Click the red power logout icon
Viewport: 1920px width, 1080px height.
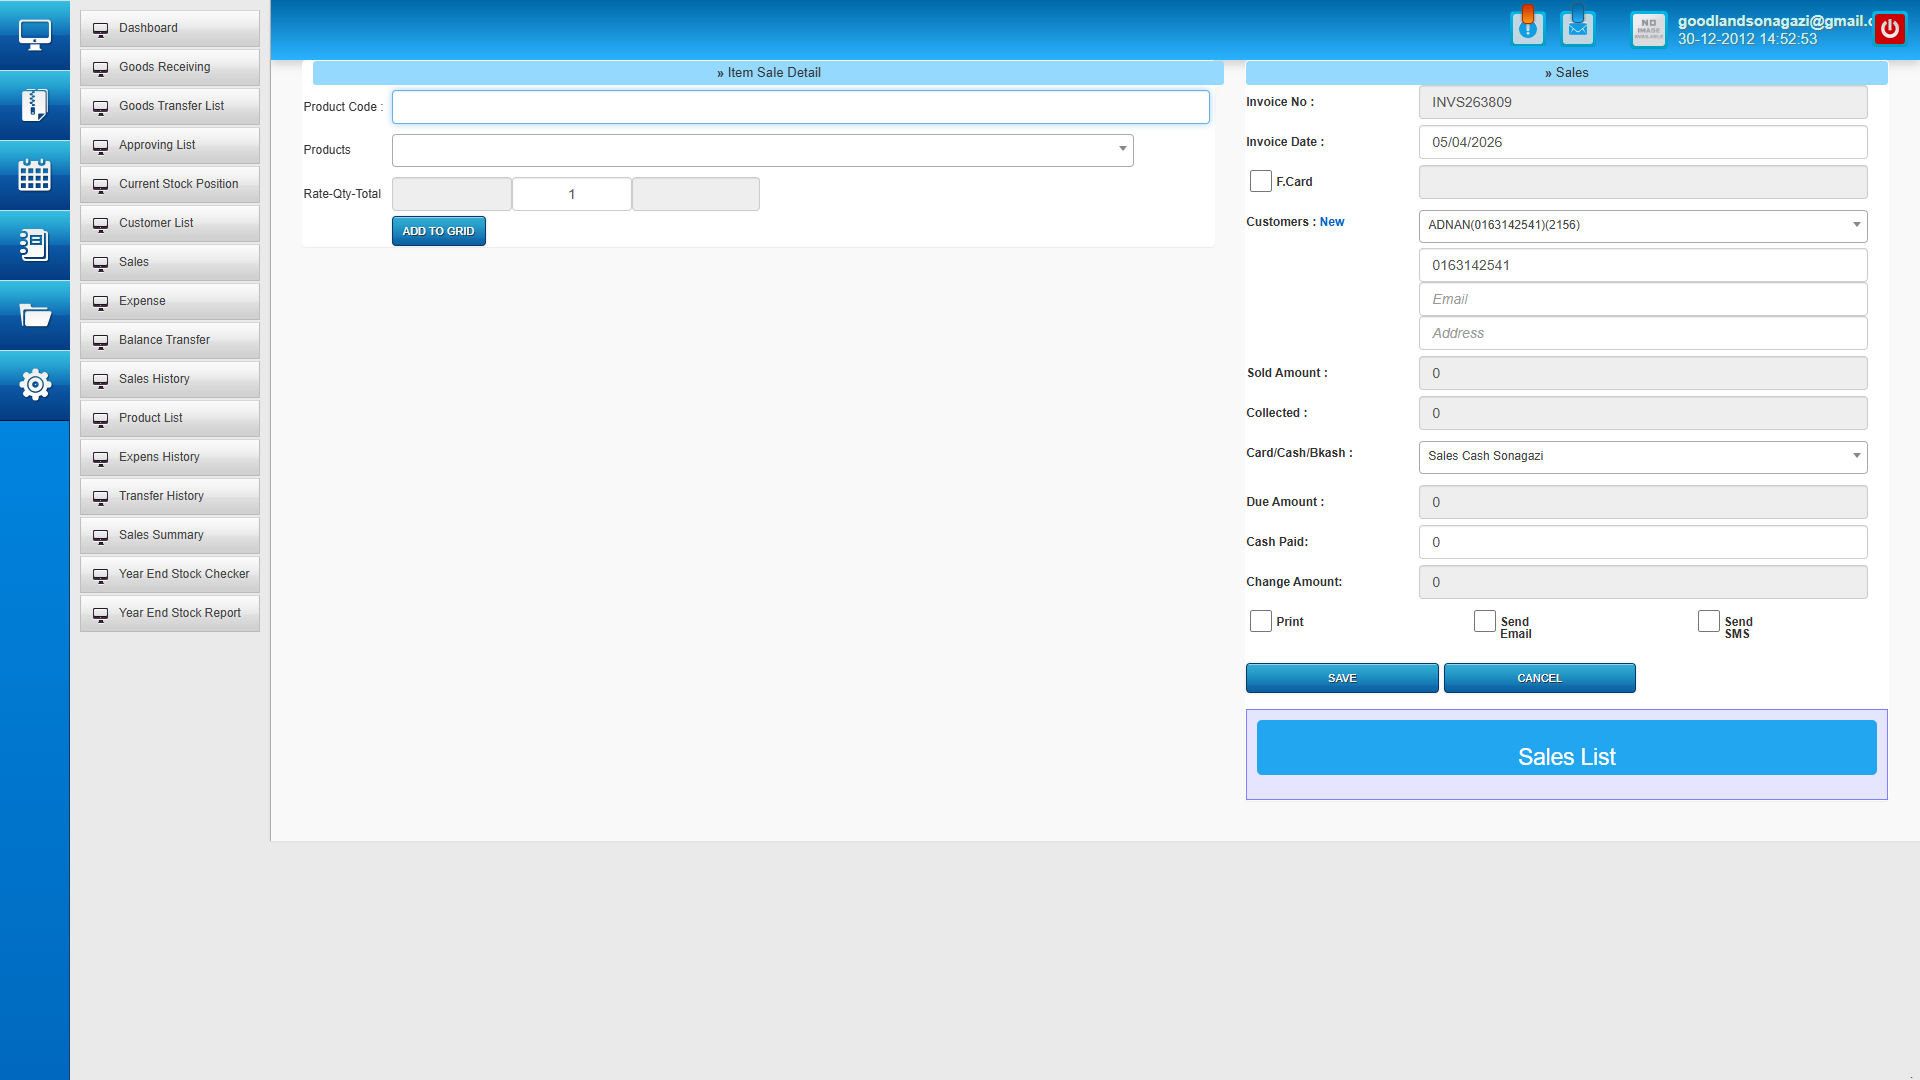[x=1889, y=28]
